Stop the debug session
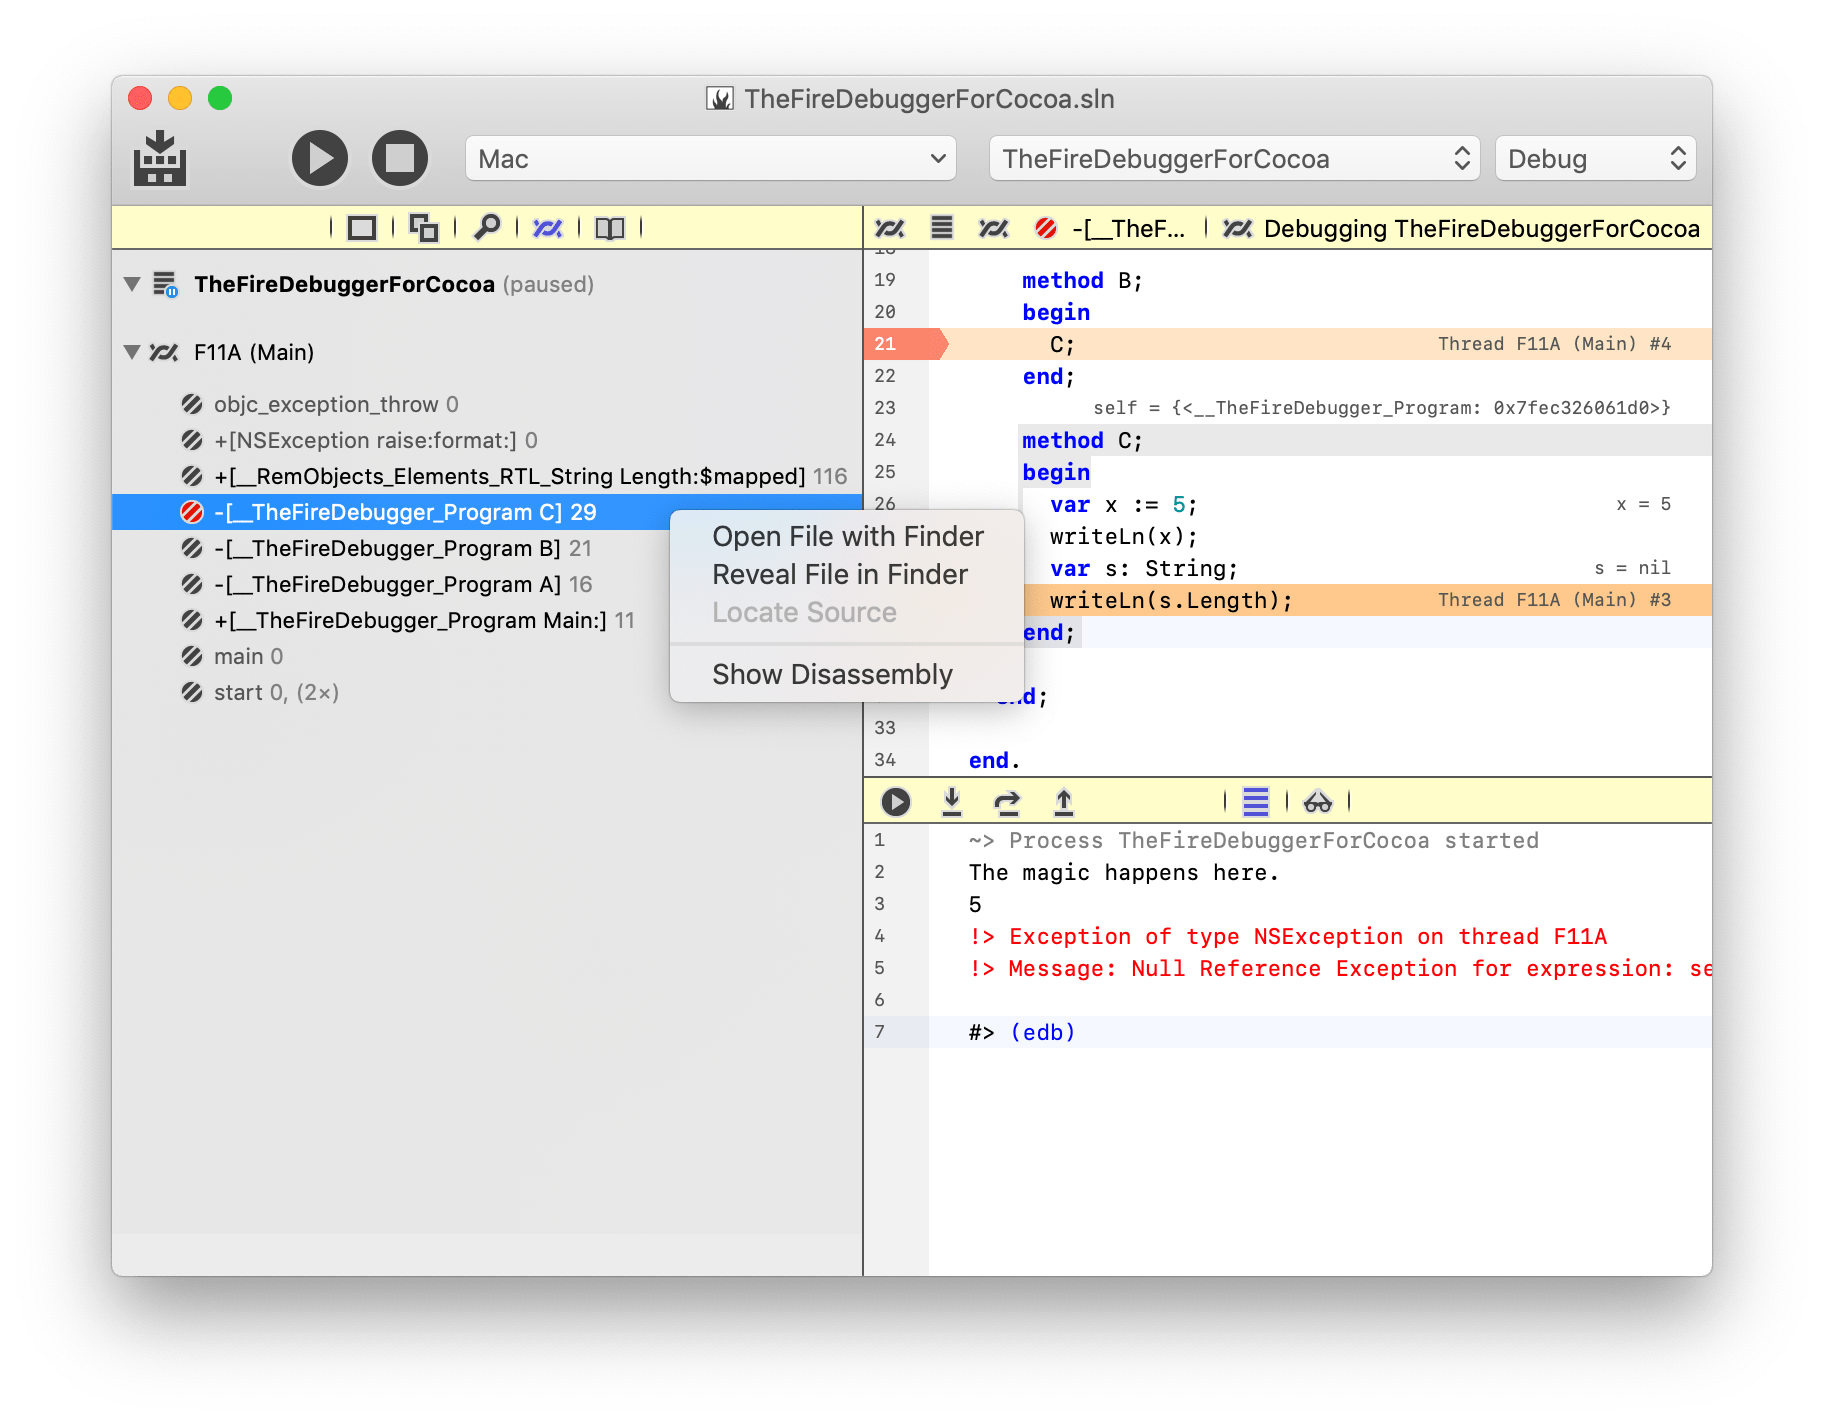Screen dimensions: 1824x1424 point(400,158)
